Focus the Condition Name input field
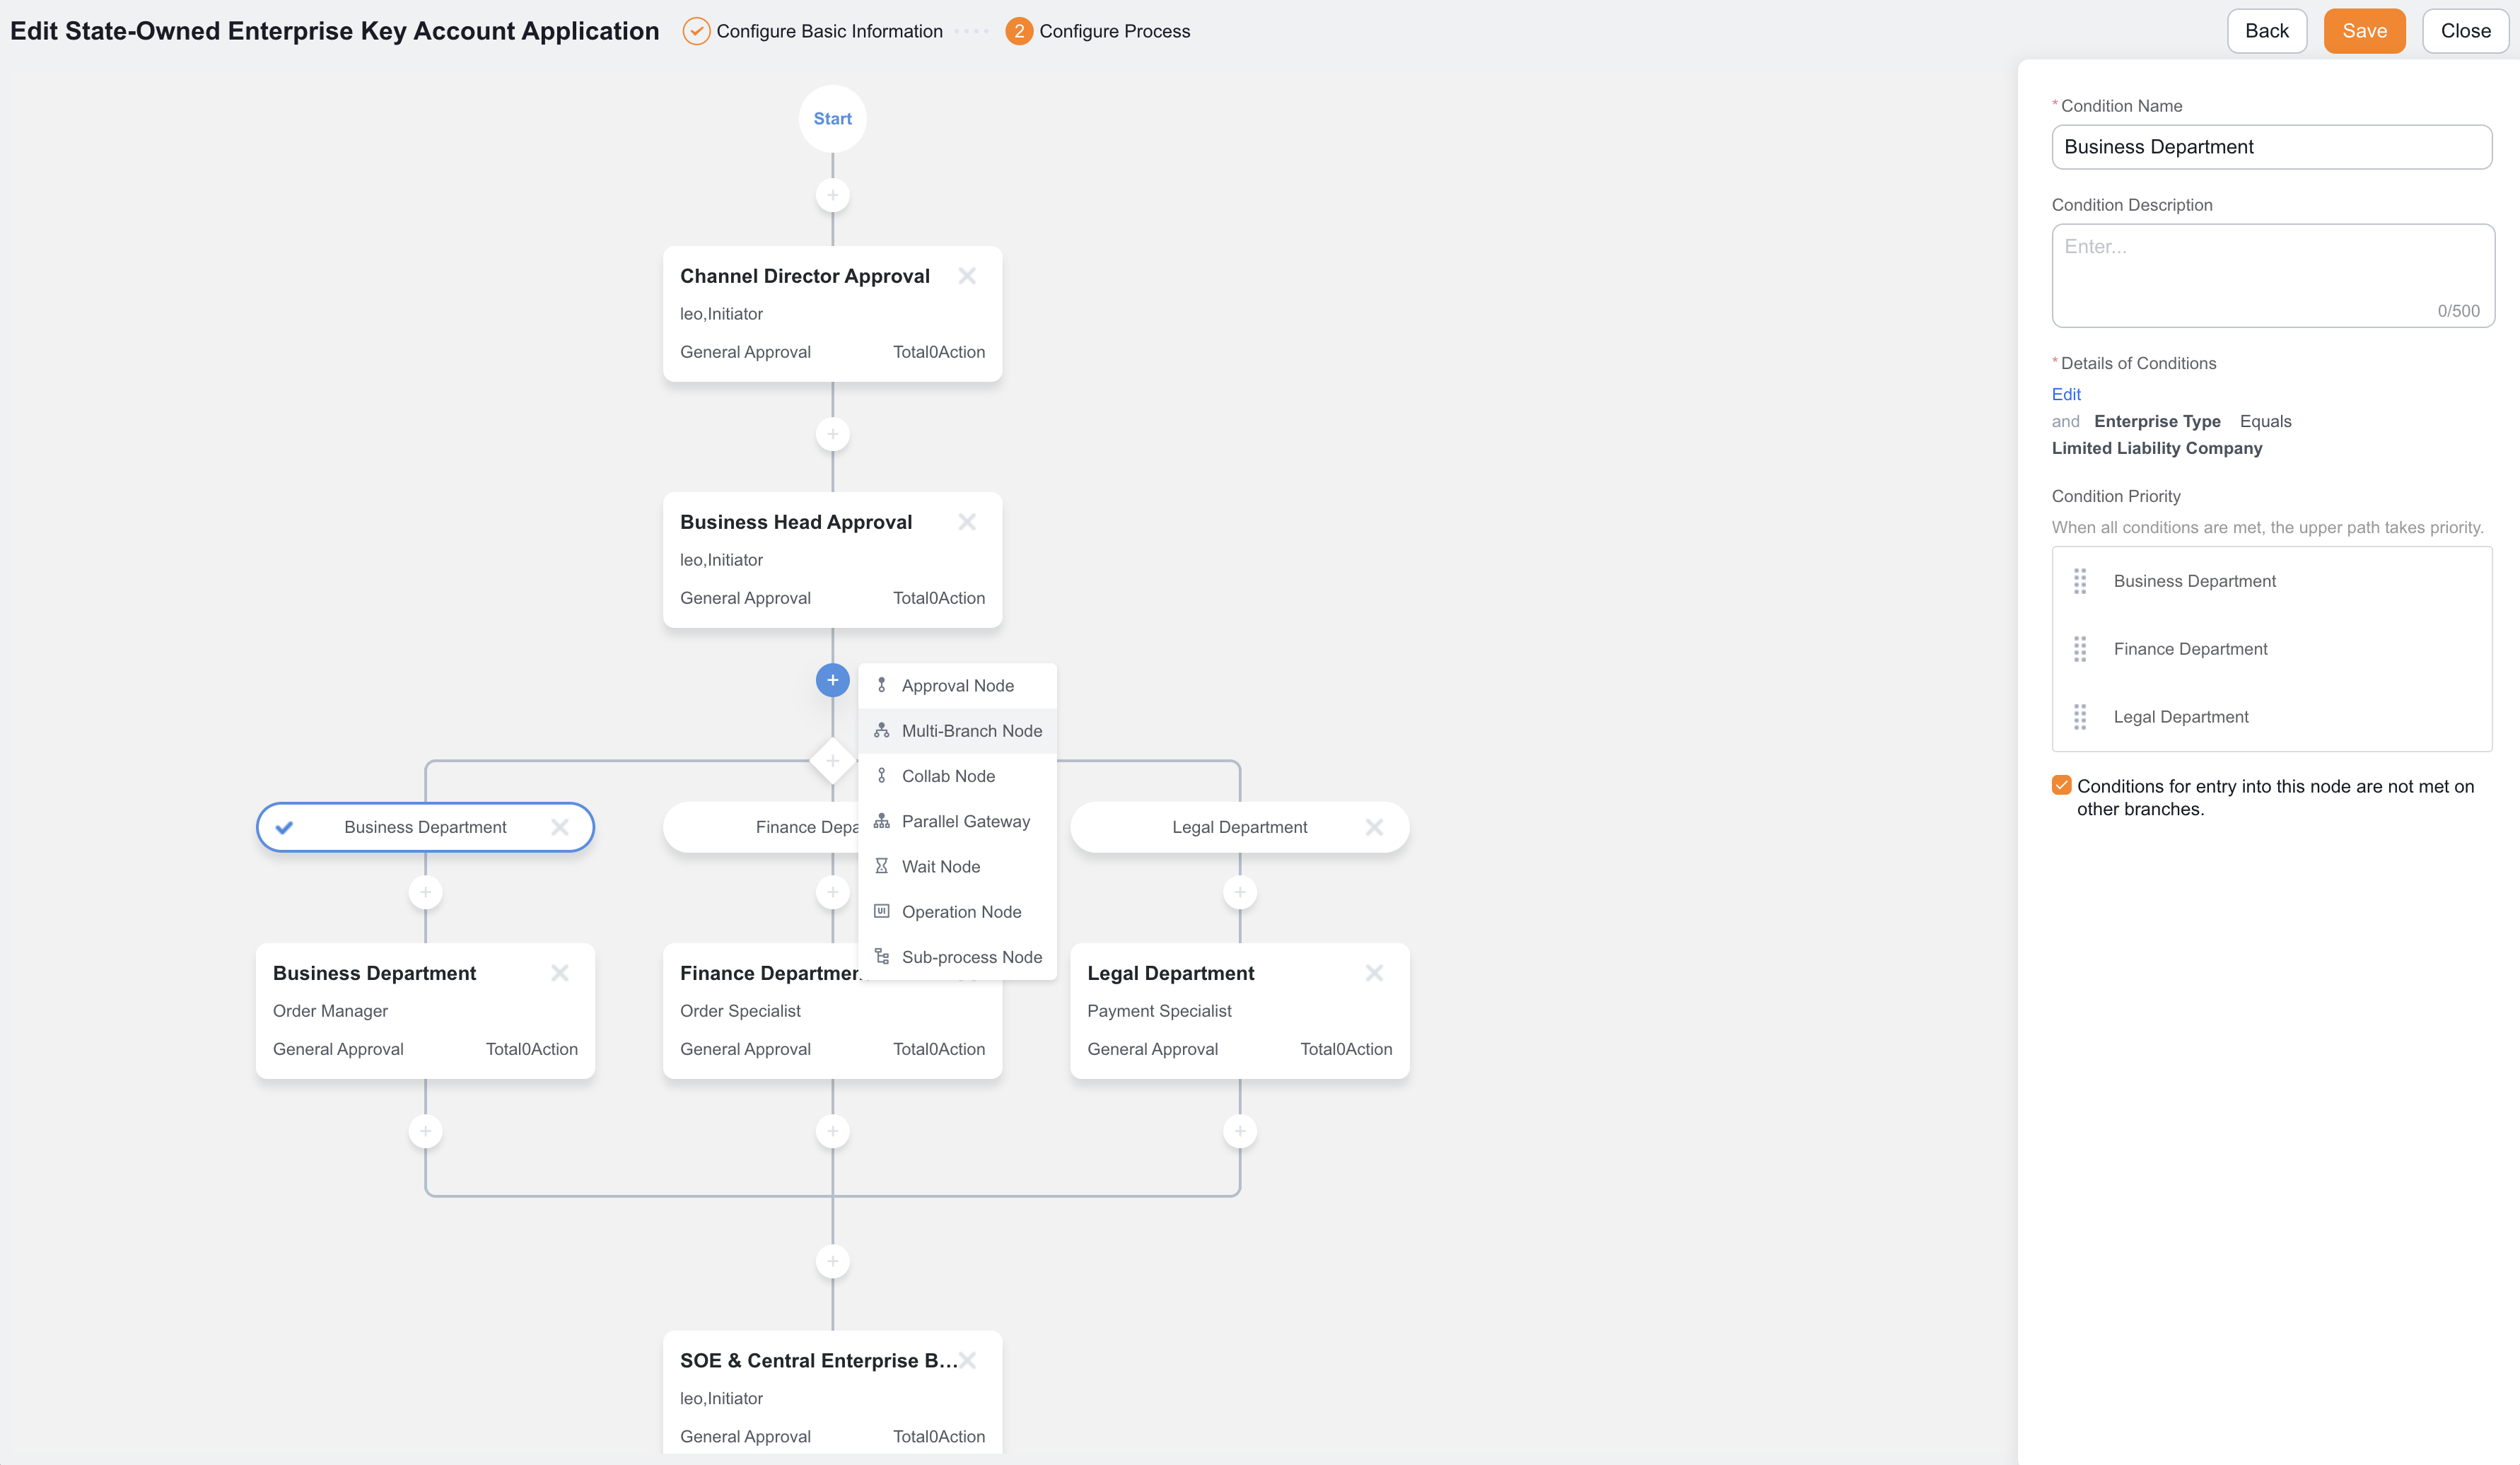The image size is (2520, 1465). coord(2271,147)
